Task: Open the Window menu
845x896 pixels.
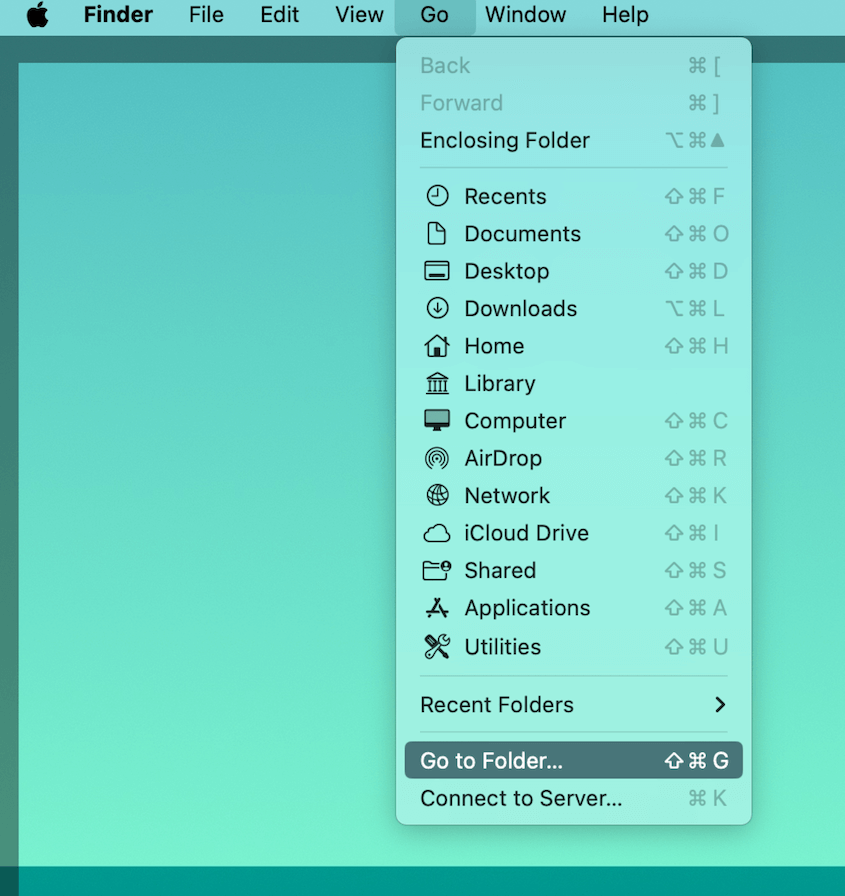Action: 525,15
